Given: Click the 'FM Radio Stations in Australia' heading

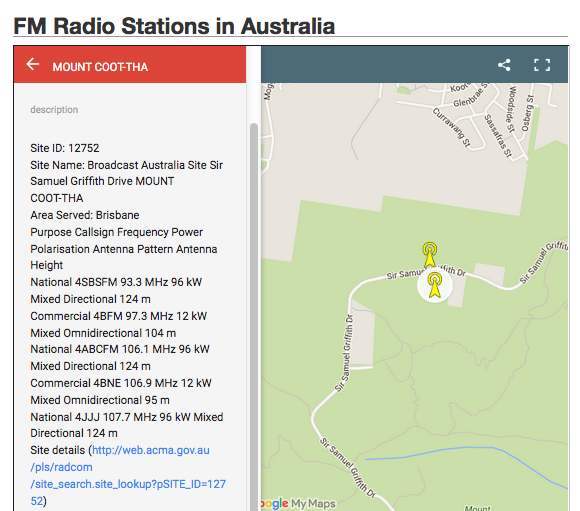Looking at the screenshot, I should point(174,26).
